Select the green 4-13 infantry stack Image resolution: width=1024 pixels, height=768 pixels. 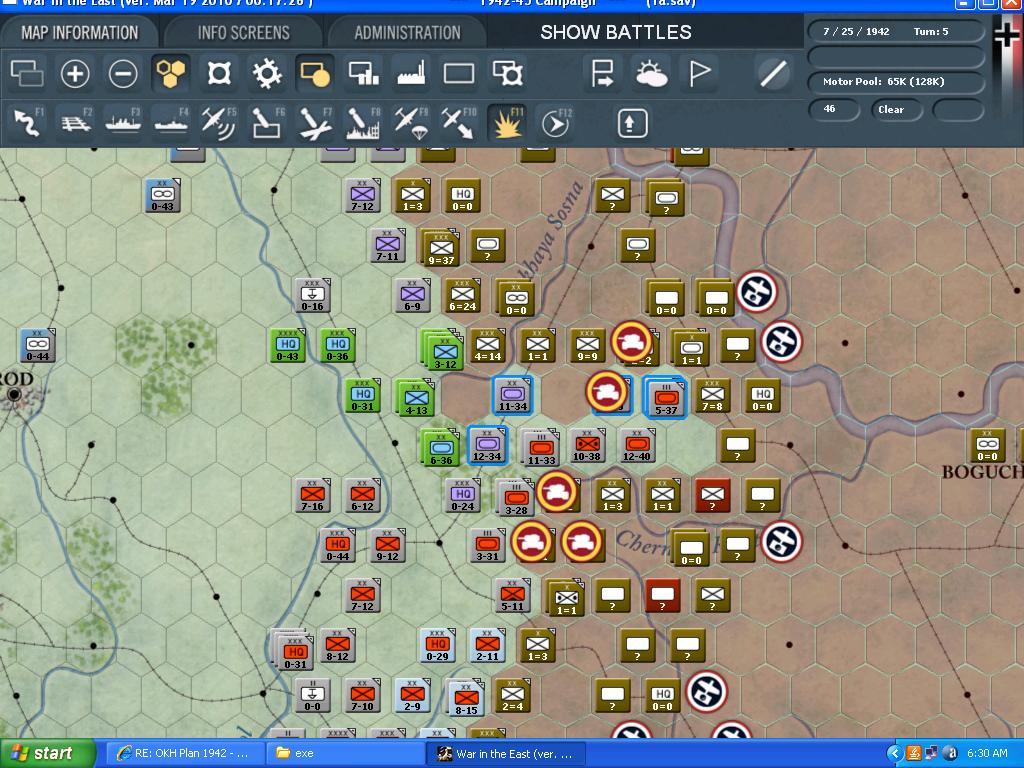[x=415, y=397]
